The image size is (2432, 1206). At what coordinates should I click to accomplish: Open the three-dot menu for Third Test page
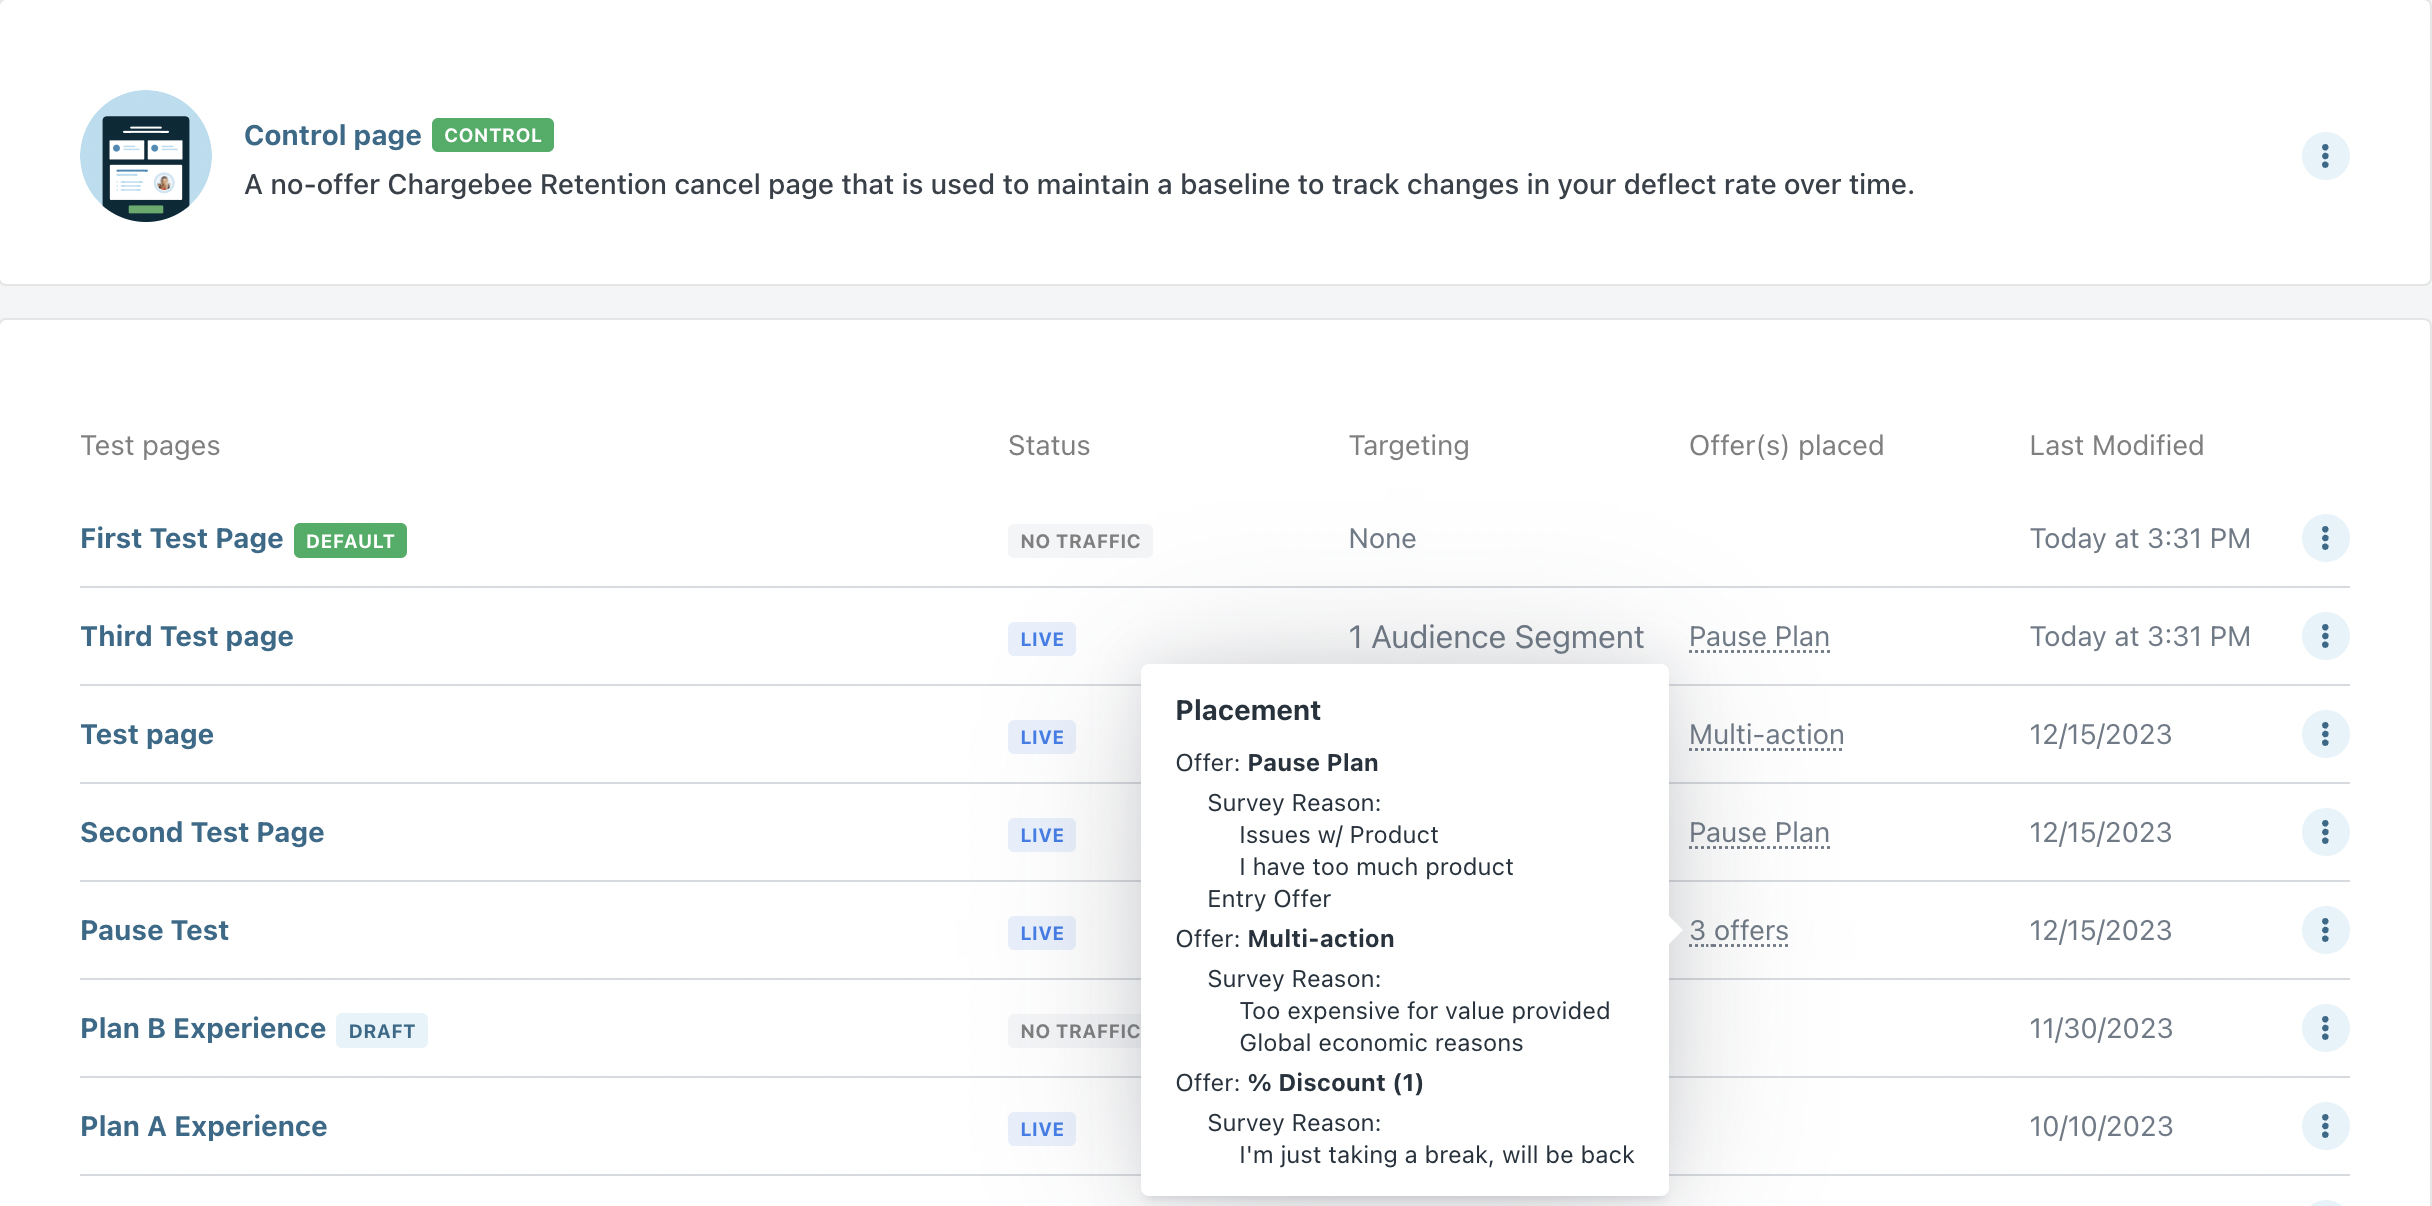2324,637
